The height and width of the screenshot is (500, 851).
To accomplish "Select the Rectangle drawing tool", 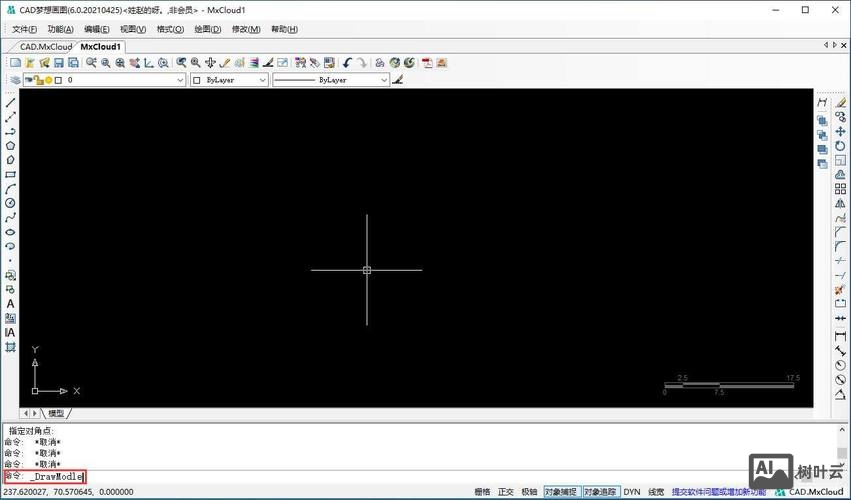I will click(11, 174).
